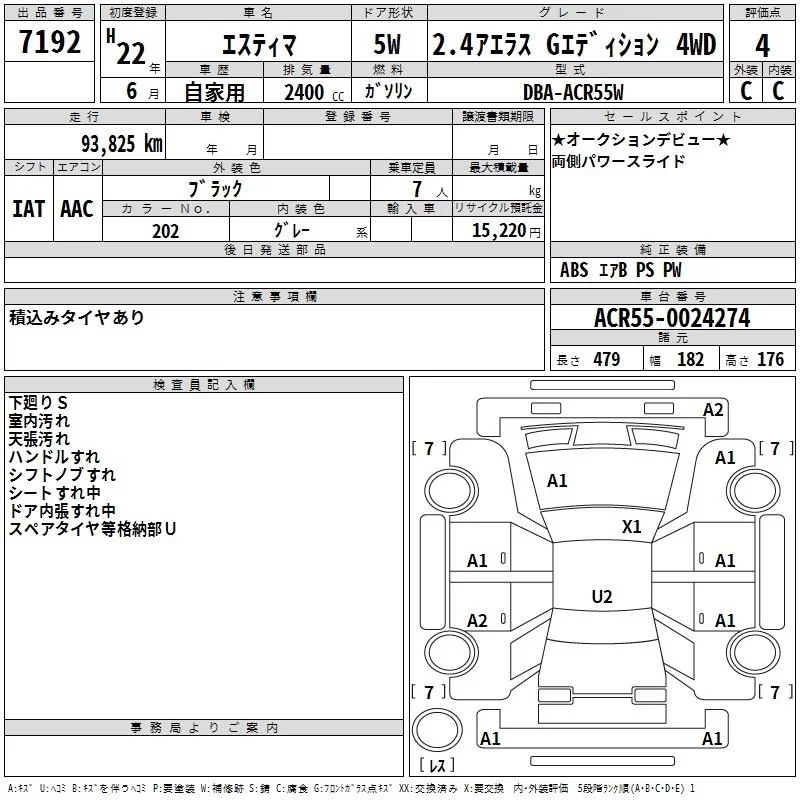Select the exterior color ブラック
The height and width of the screenshot is (800, 800).
point(215,189)
